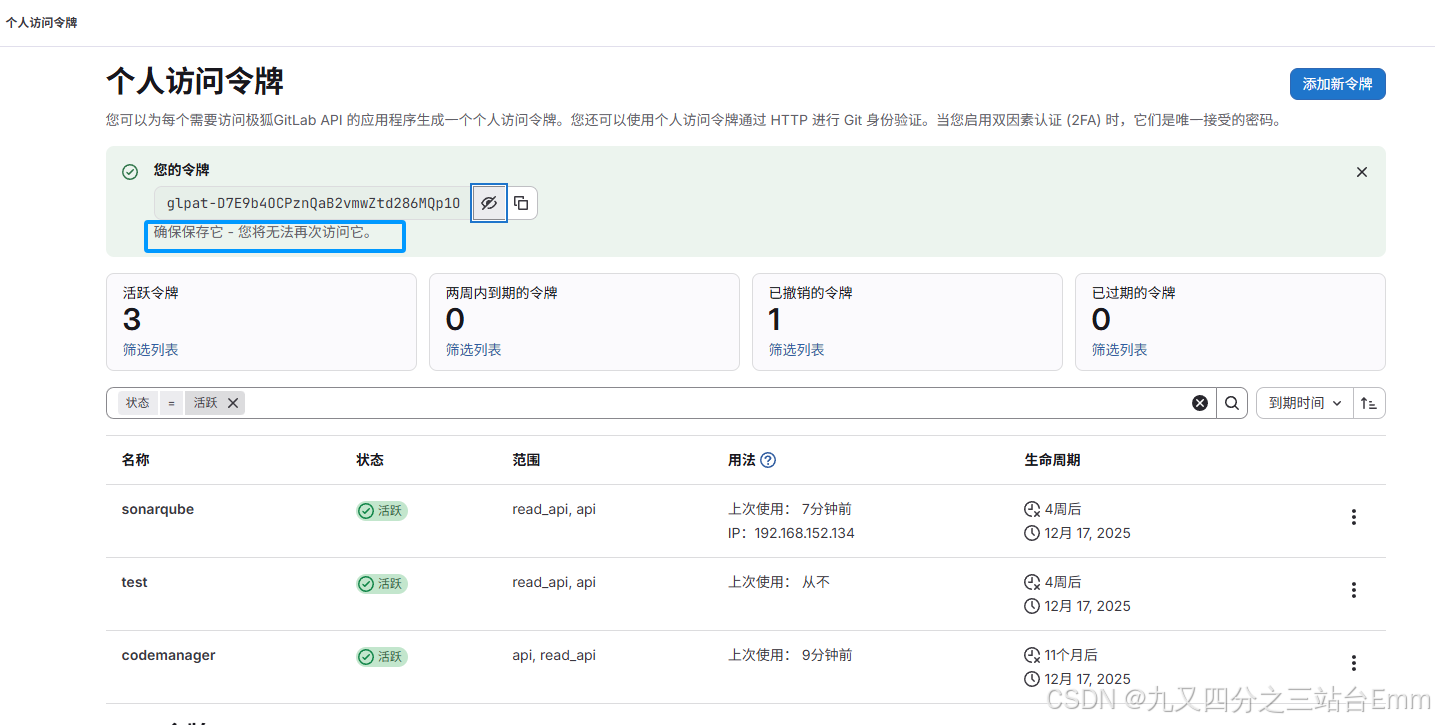Click 上次使用: 7分钟前 text

tap(790, 509)
